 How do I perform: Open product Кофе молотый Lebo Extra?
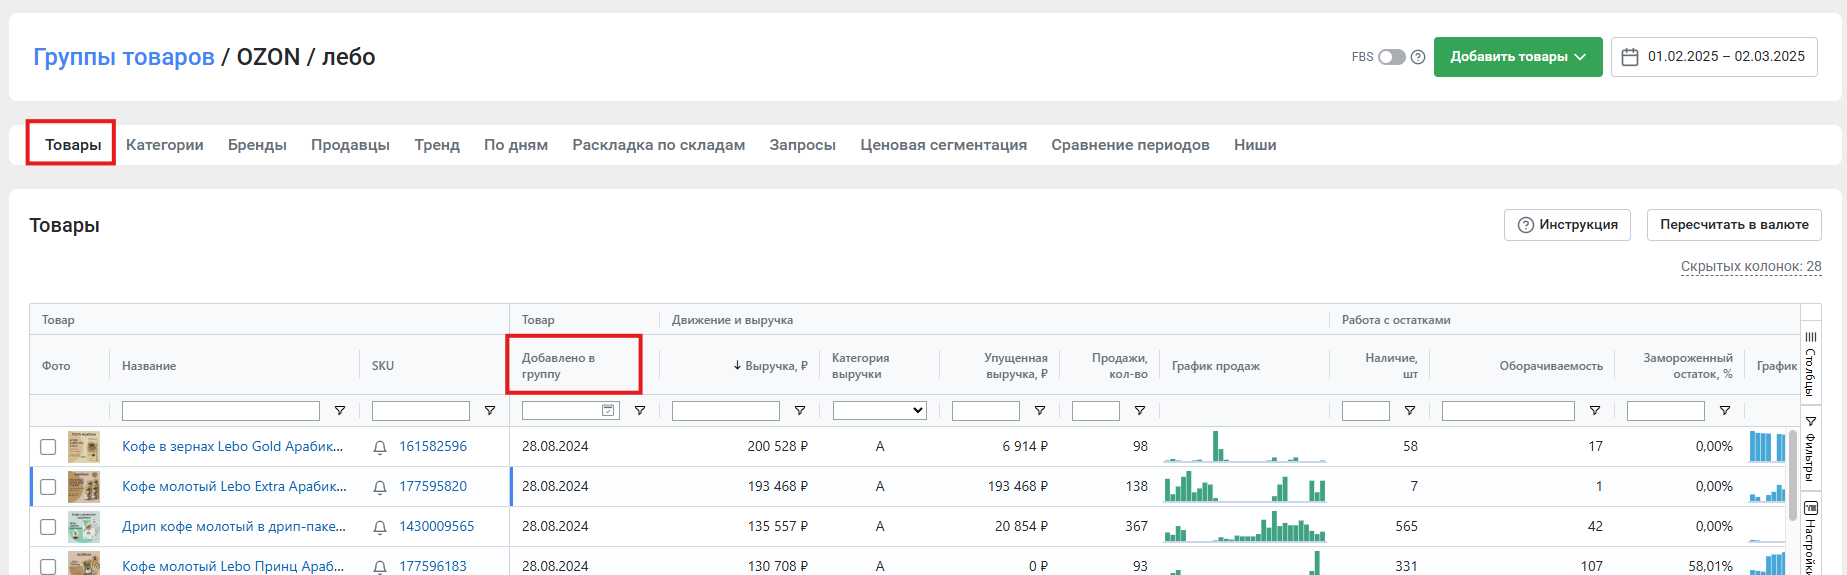(234, 487)
